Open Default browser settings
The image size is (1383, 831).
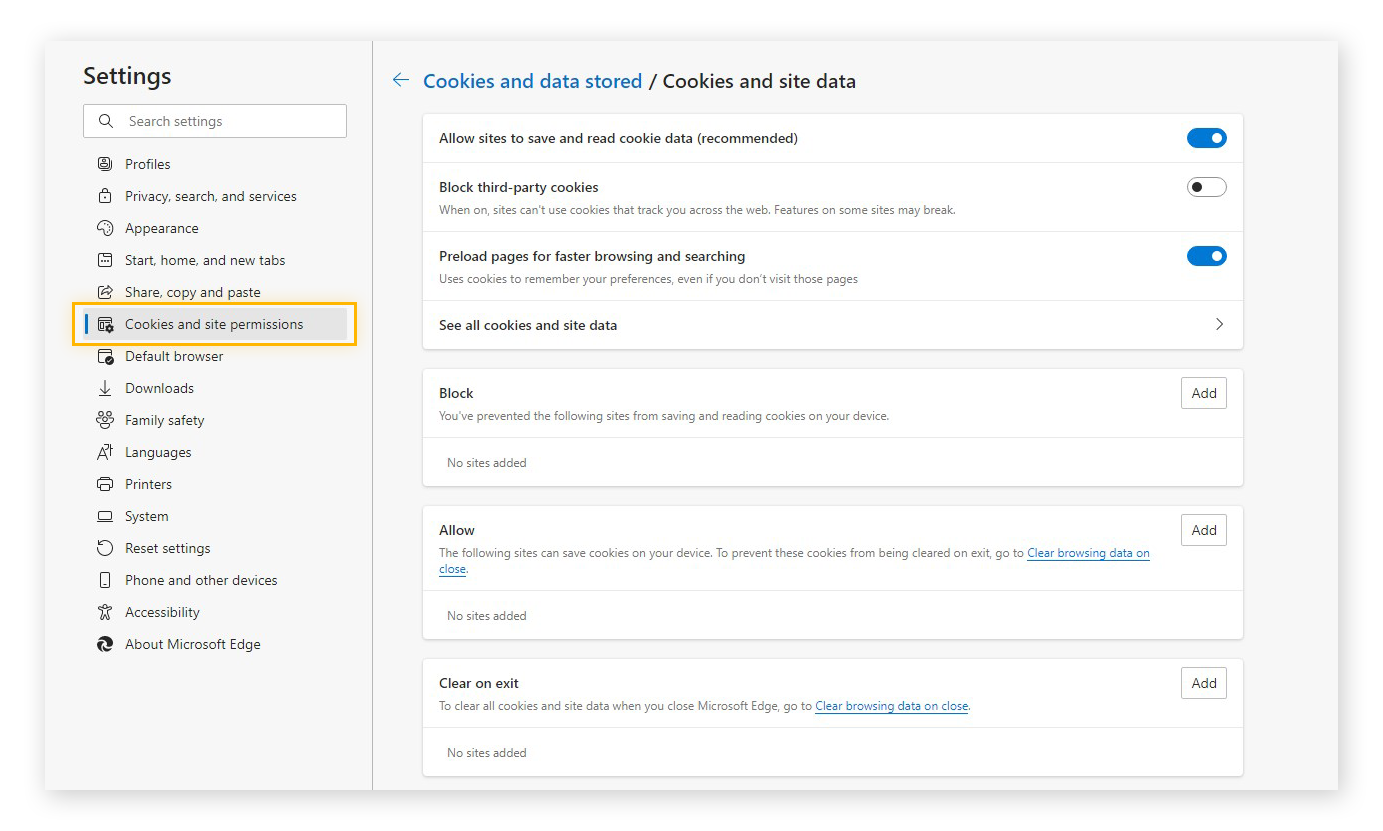tap(104, 355)
